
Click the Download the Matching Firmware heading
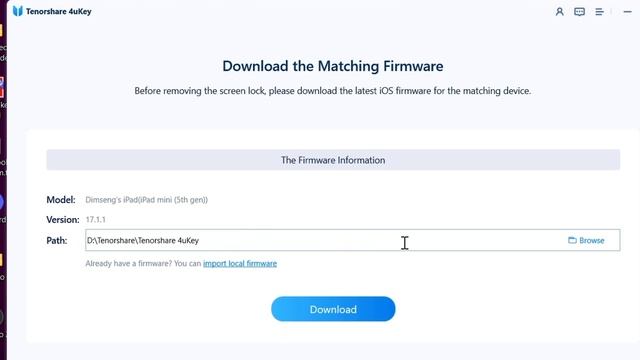333,66
